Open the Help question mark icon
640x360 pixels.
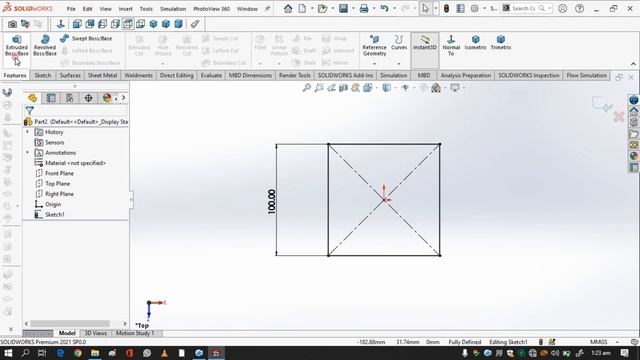click(579, 9)
